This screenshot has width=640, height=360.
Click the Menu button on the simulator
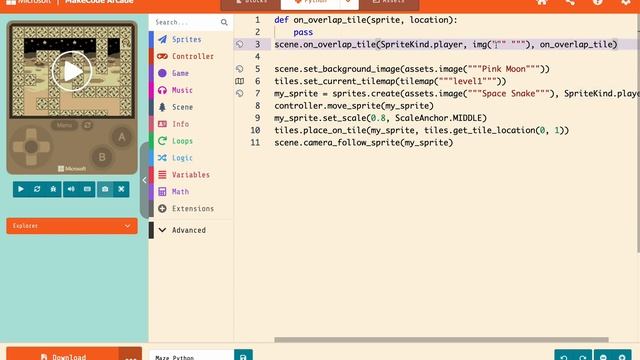coord(64,125)
